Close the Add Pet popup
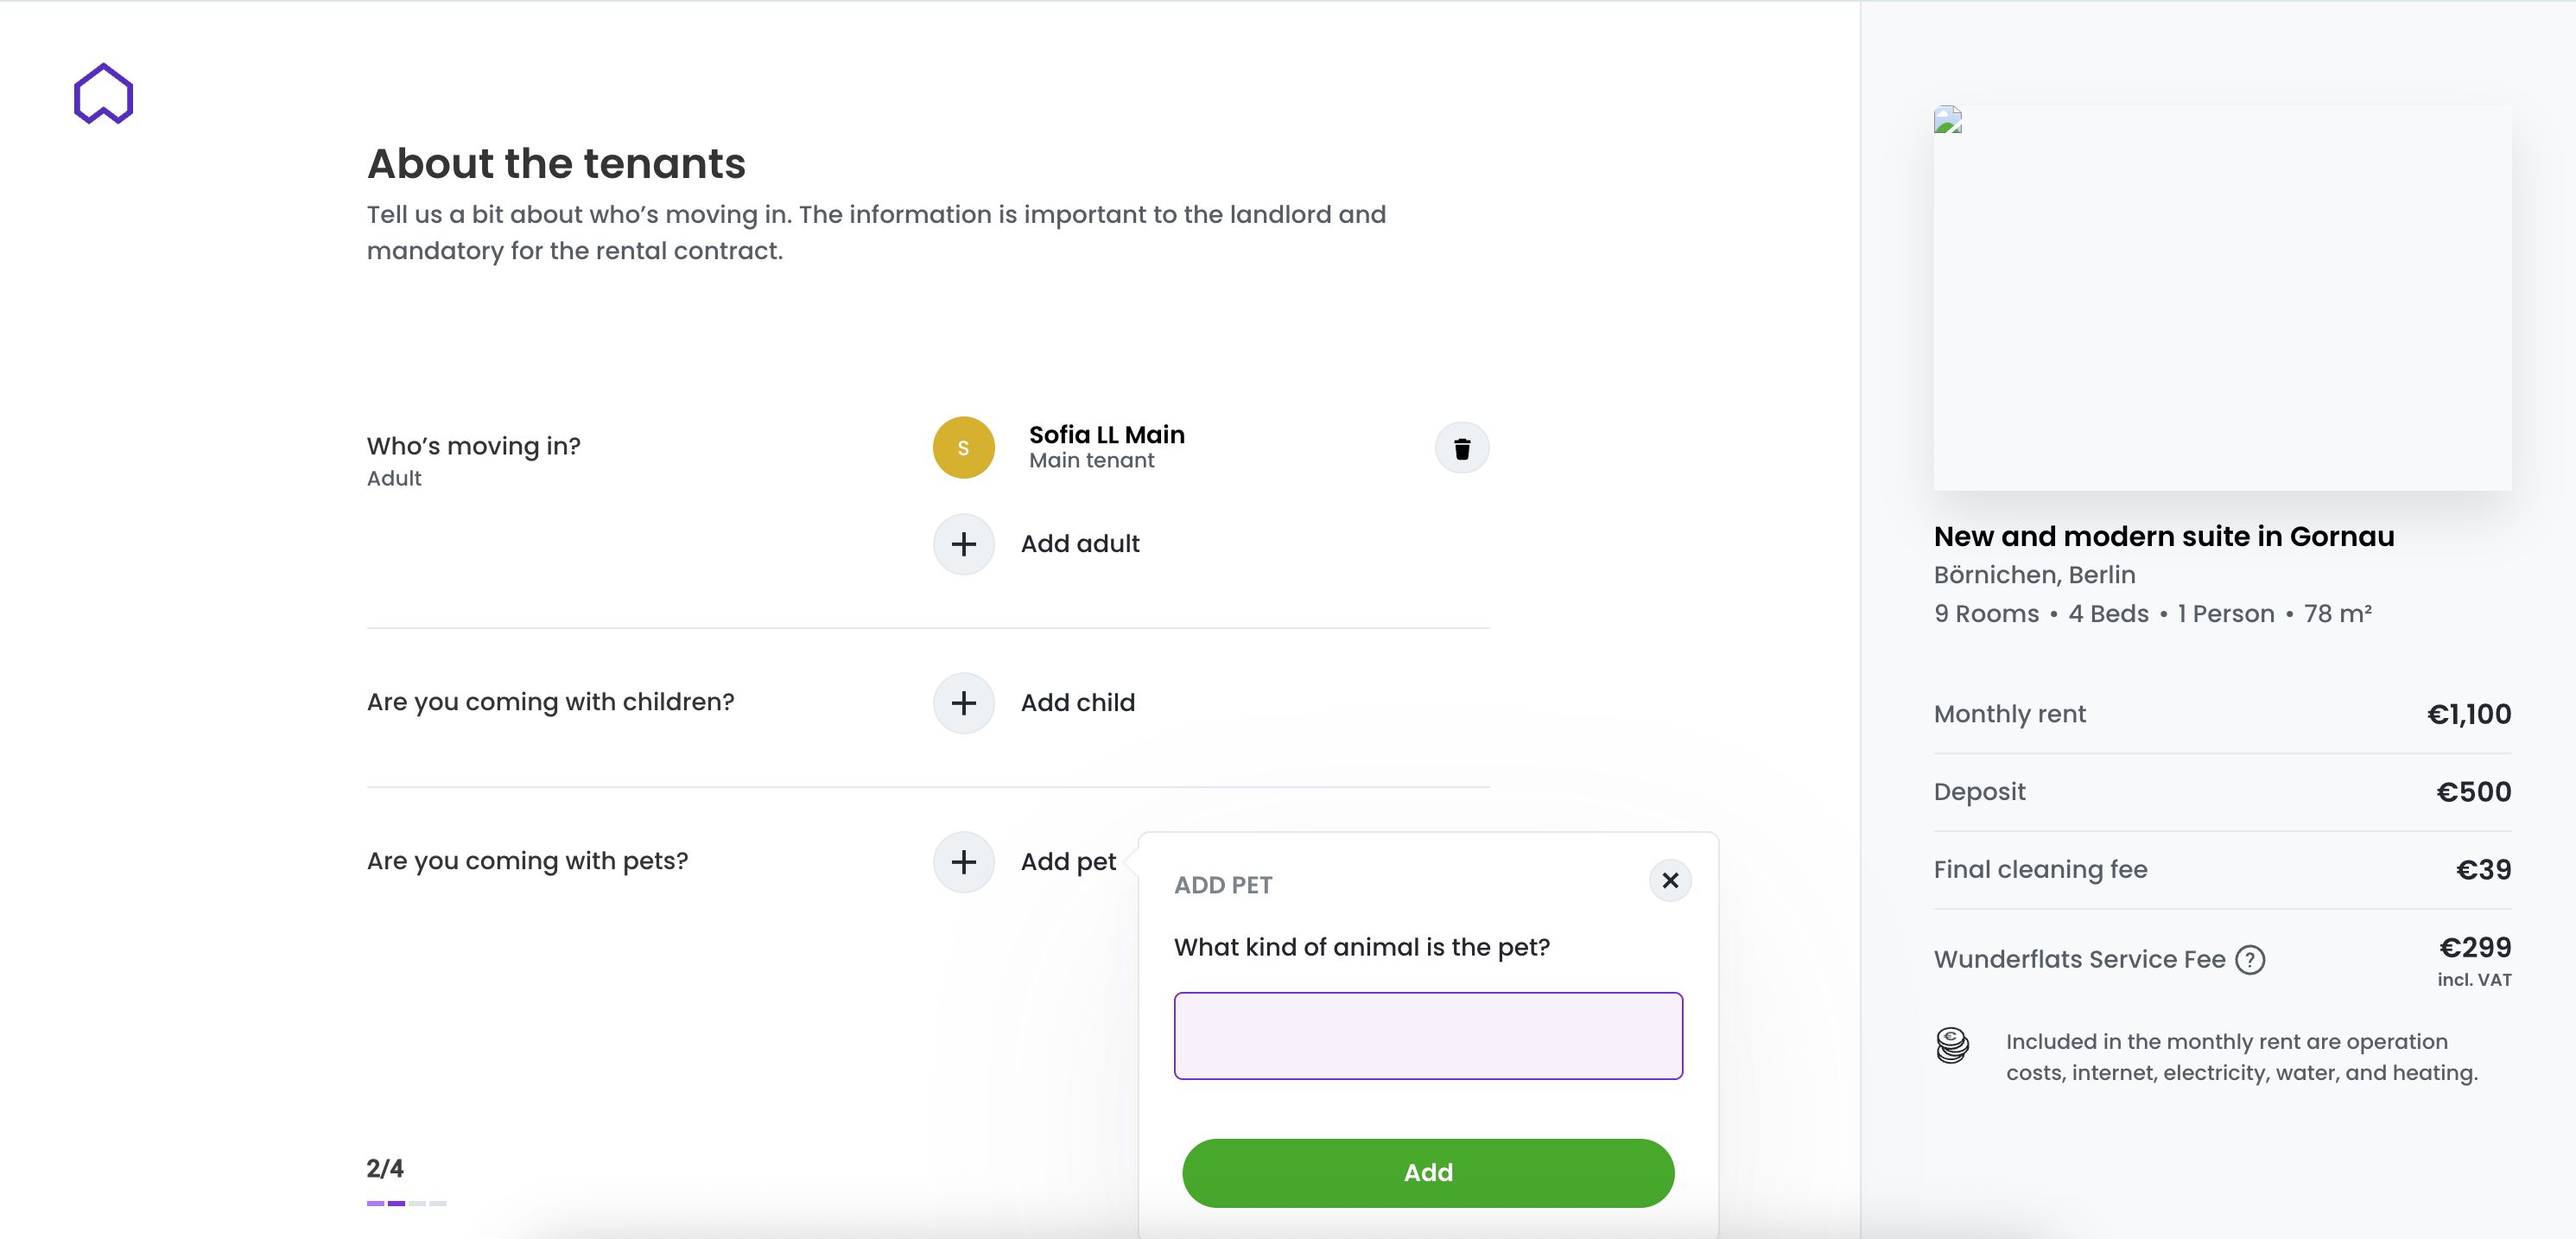 pos(1670,881)
